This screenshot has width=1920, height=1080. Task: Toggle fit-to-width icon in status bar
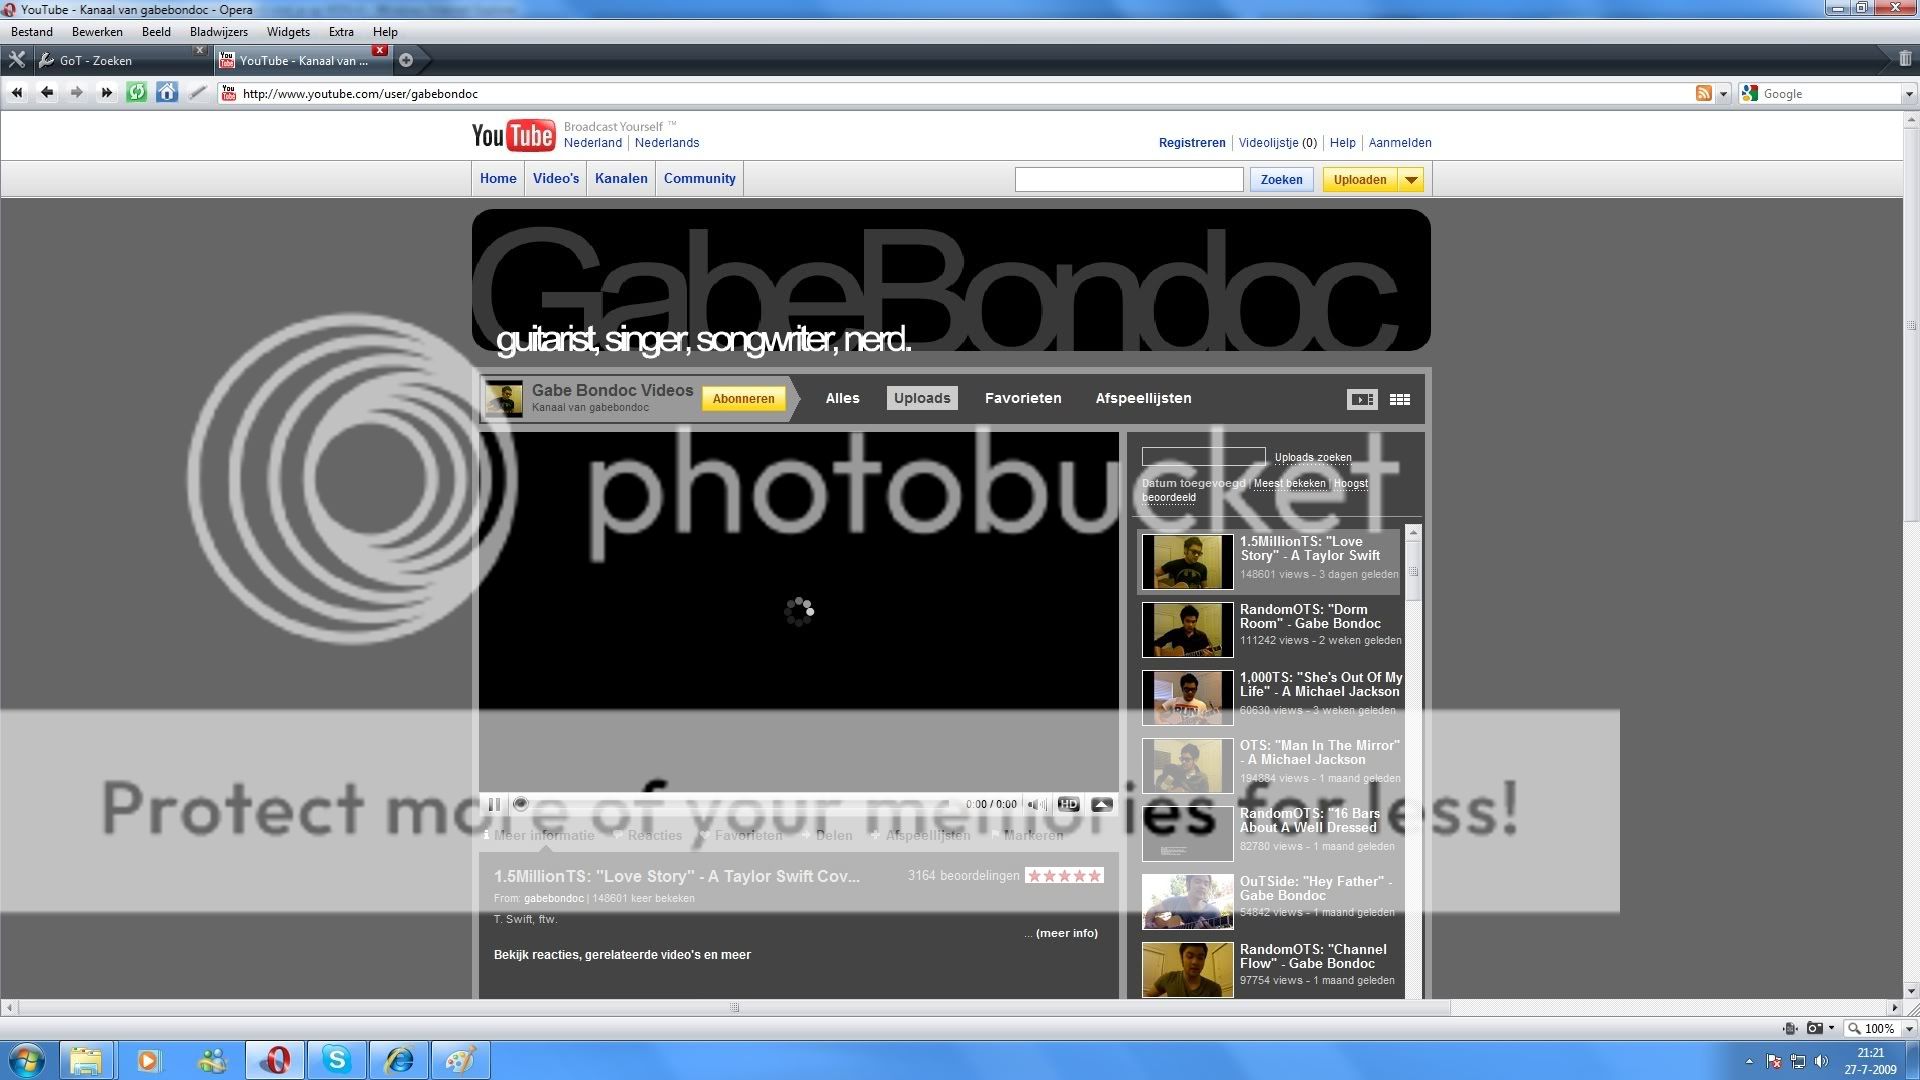(x=1789, y=1028)
